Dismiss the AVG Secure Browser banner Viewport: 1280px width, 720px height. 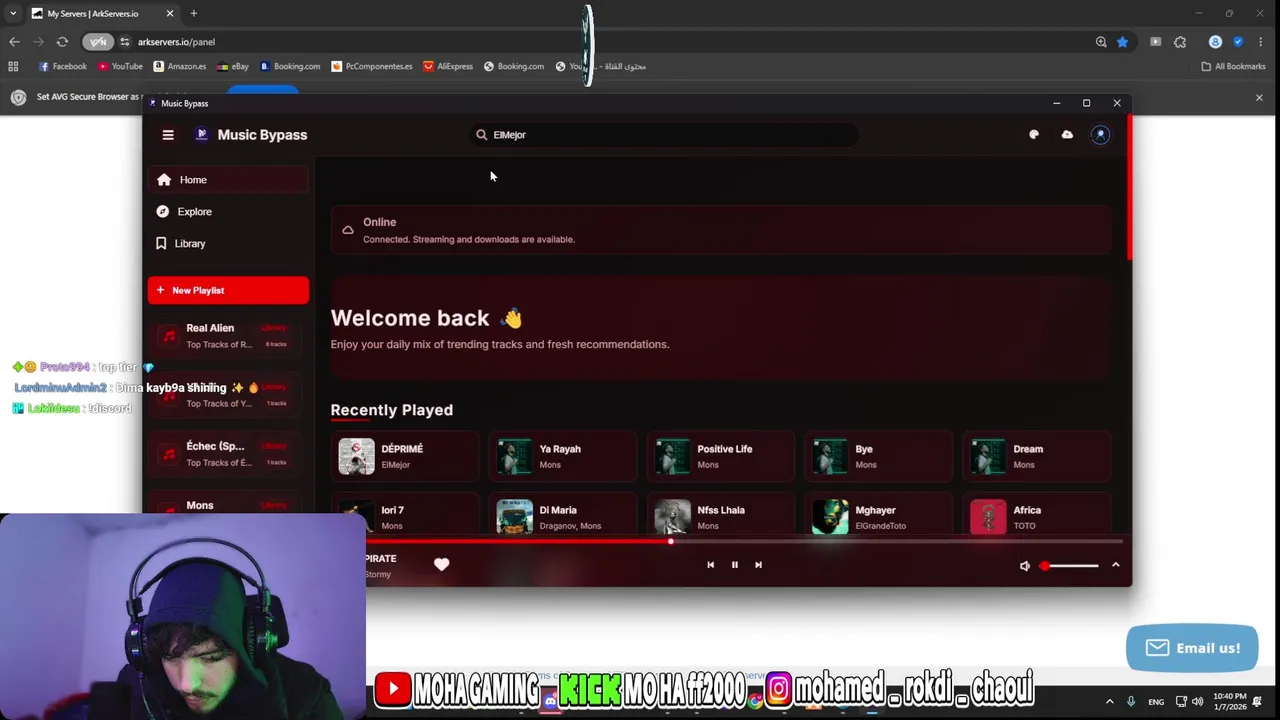[x=1259, y=97]
